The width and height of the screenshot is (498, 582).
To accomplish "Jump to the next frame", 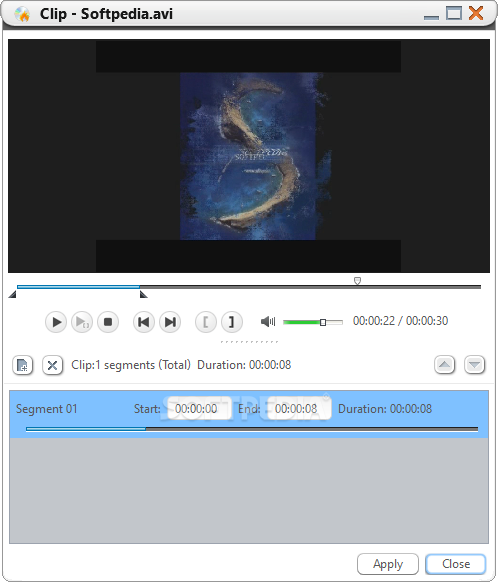I will click(x=170, y=322).
